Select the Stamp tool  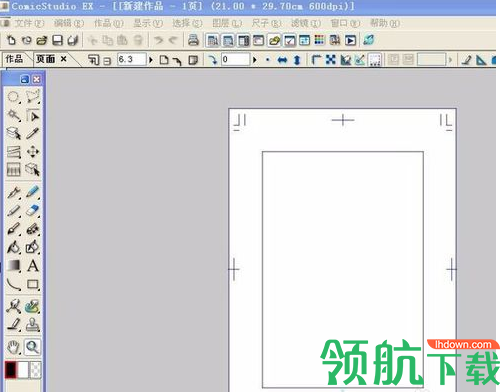pyautogui.click(x=33, y=324)
